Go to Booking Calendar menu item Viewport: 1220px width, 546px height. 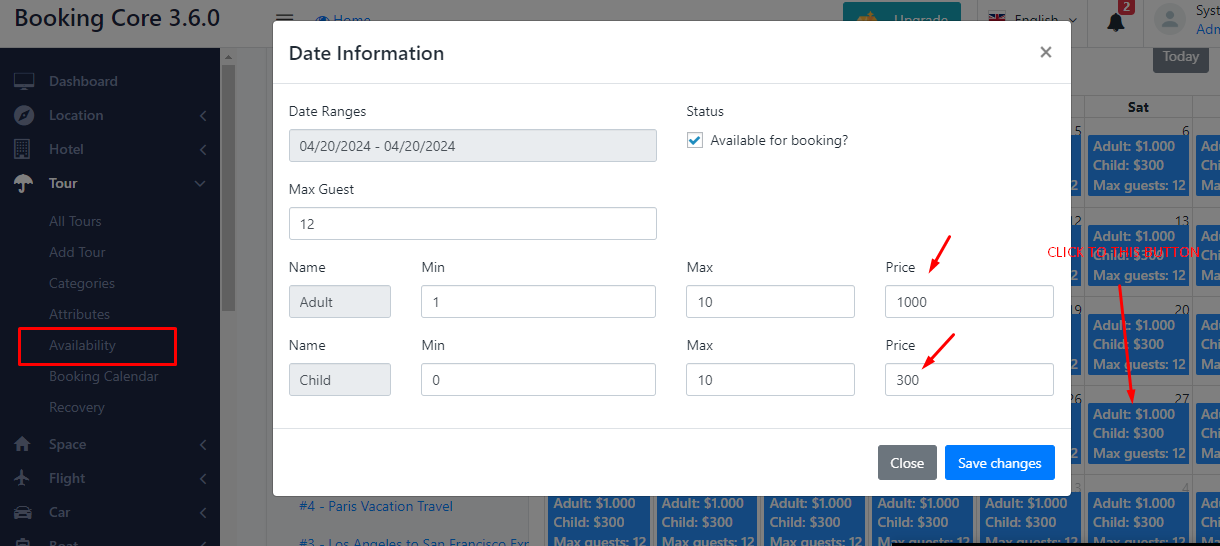click(104, 376)
